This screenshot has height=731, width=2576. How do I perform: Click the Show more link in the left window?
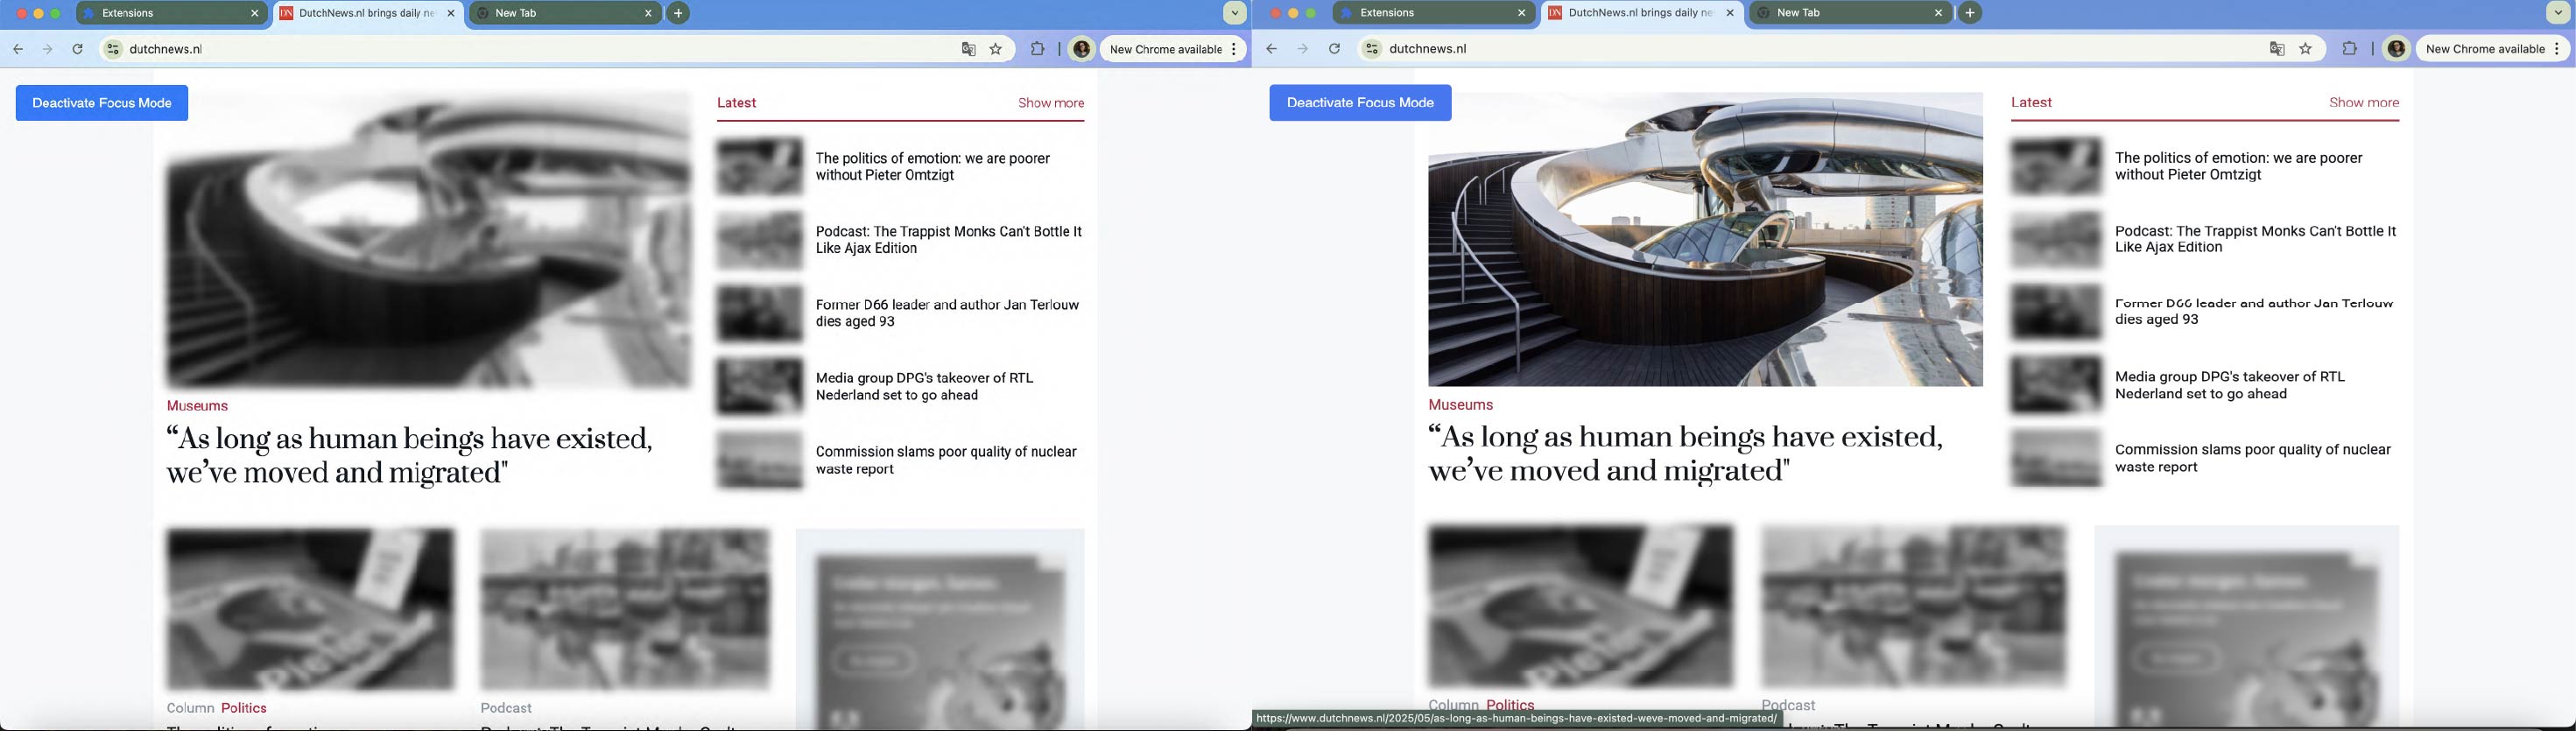pyautogui.click(x=1050, y=103)
